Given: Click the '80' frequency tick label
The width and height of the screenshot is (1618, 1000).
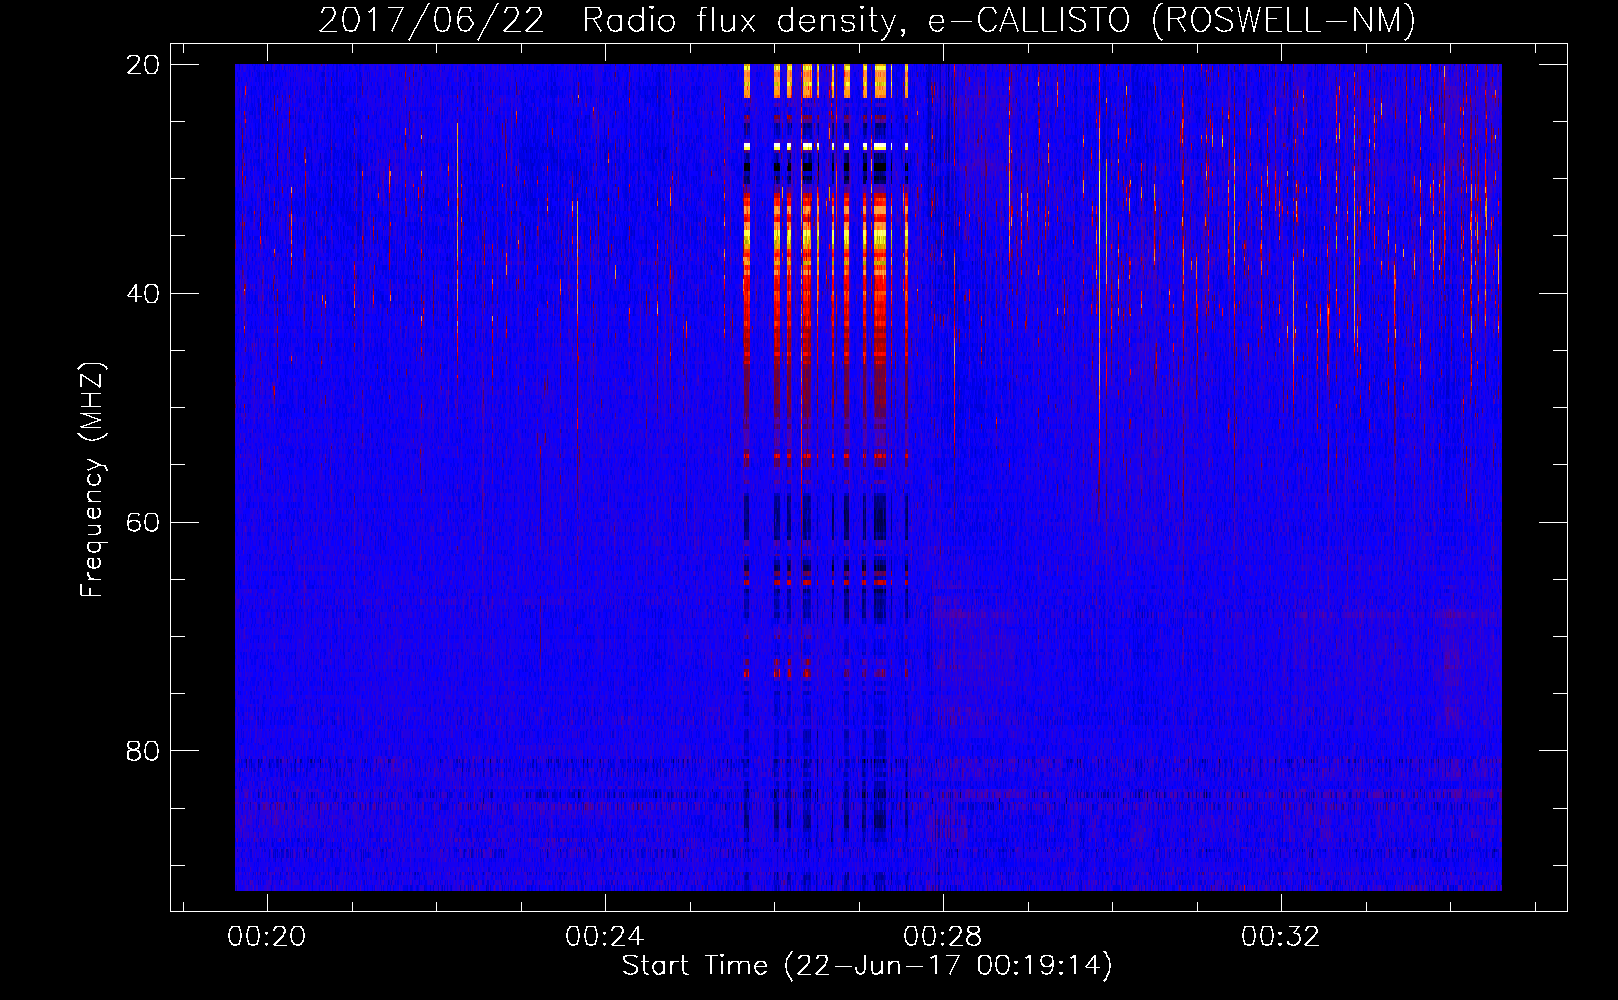Looking at the screenshot, I should pyautogui.click(x=144, y=751).
